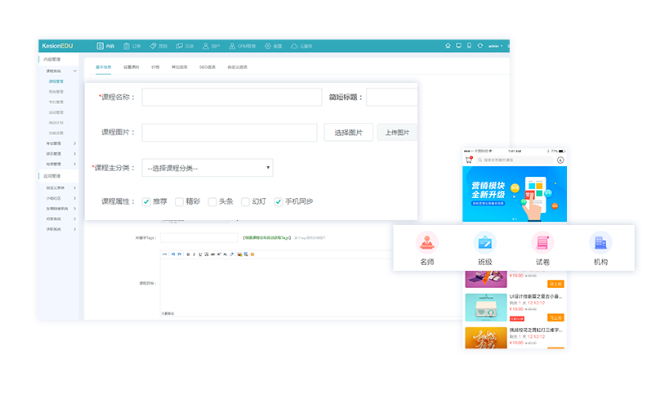
Task: Enable the 精彩 attribute checkbox
Action: tap(179, 202)
